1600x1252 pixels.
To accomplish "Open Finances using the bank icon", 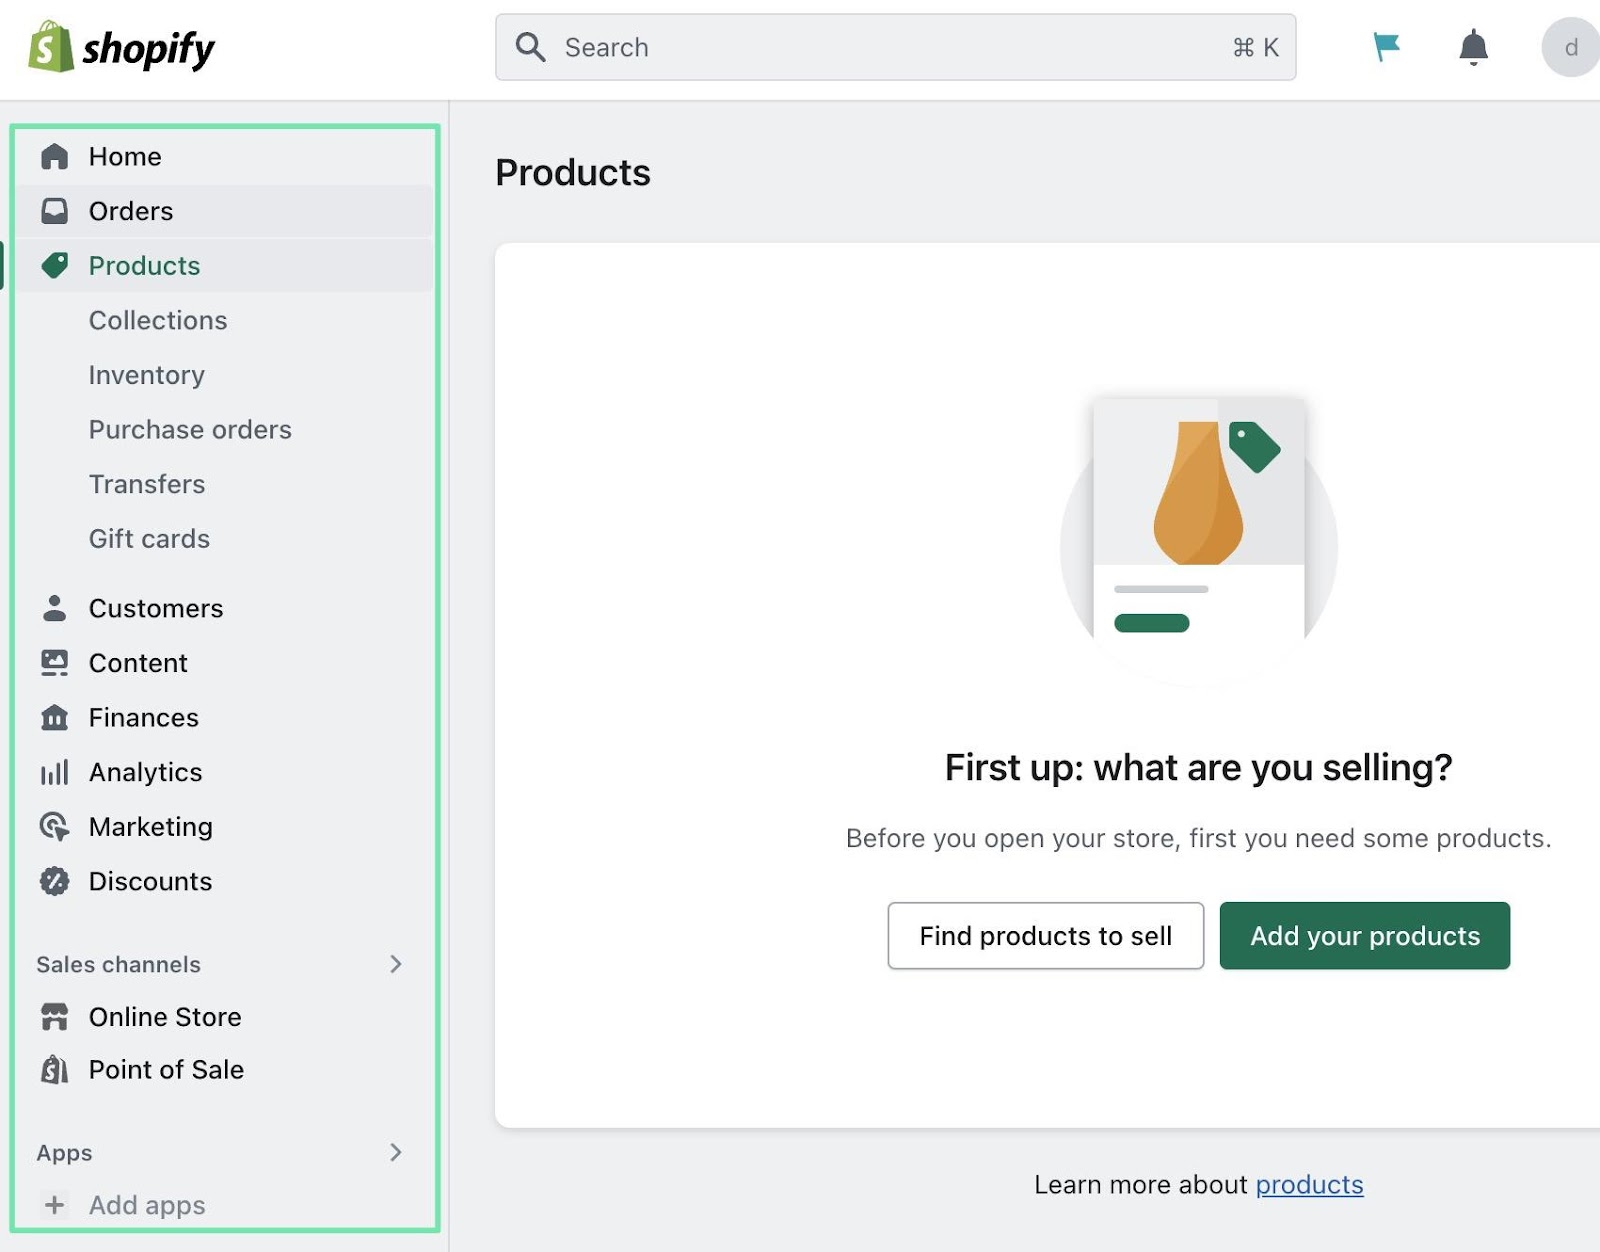I will click(x=54, y=717).
